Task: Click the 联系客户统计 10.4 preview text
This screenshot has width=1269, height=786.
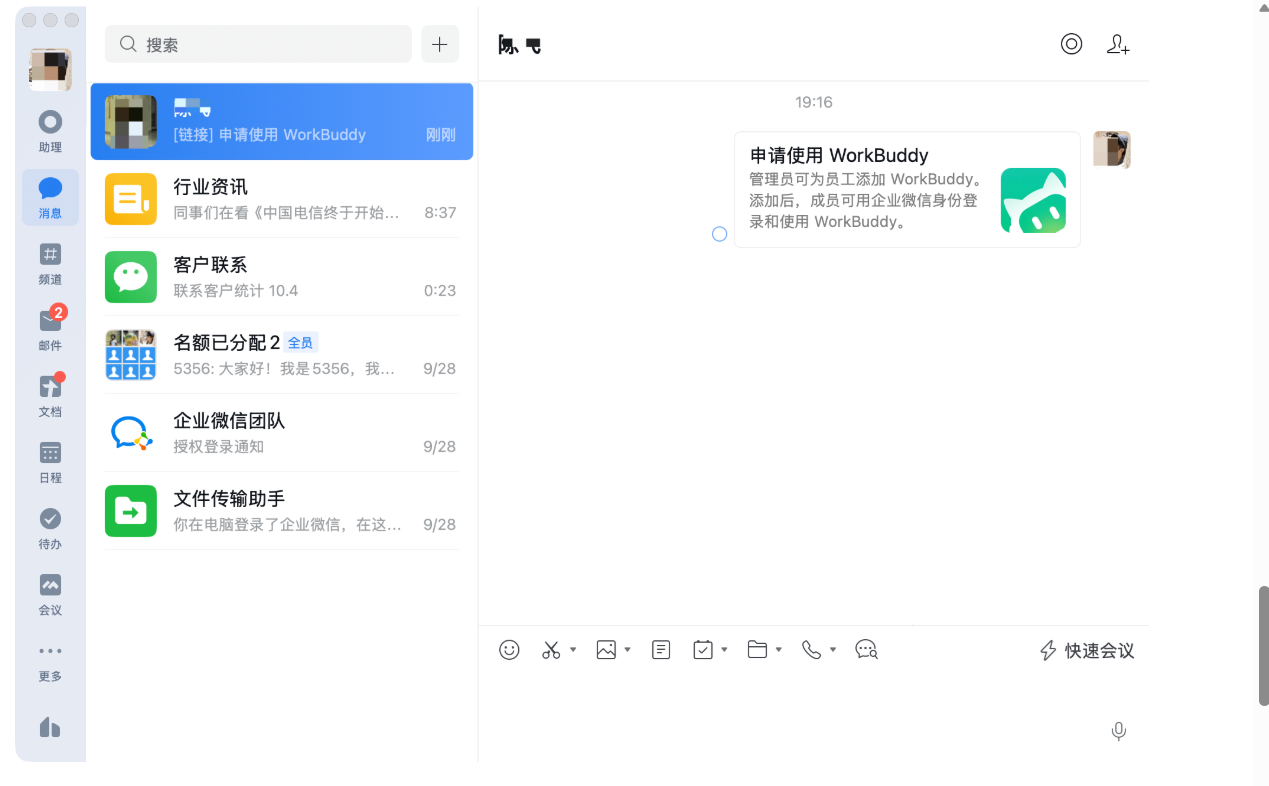Action: [x=236, y=291]
